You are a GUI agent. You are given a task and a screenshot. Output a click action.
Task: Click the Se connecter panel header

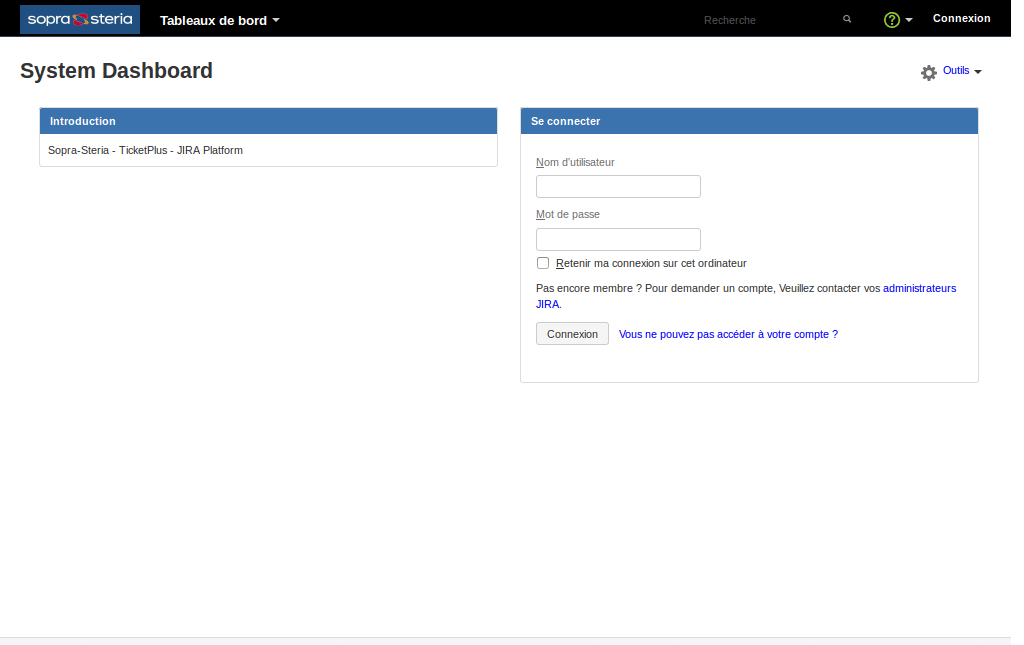749,121
